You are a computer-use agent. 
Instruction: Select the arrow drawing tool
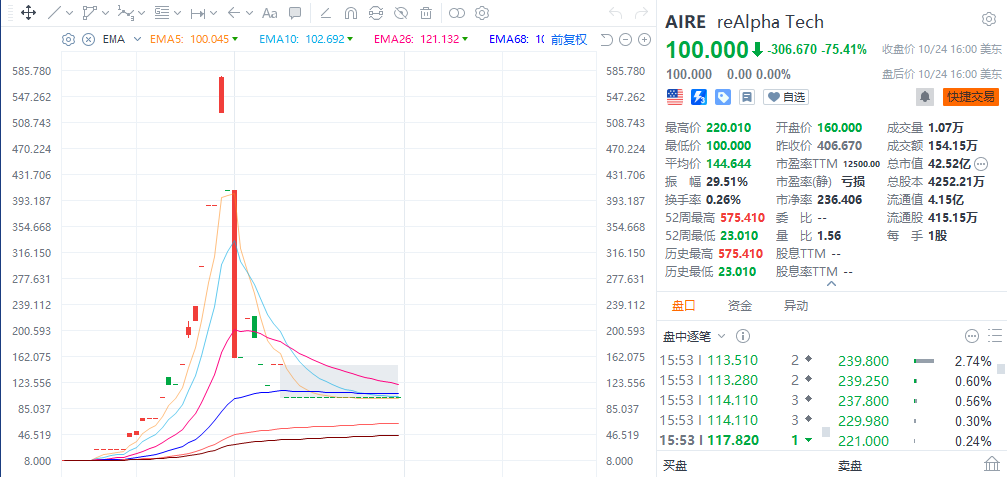pos(234,12)
